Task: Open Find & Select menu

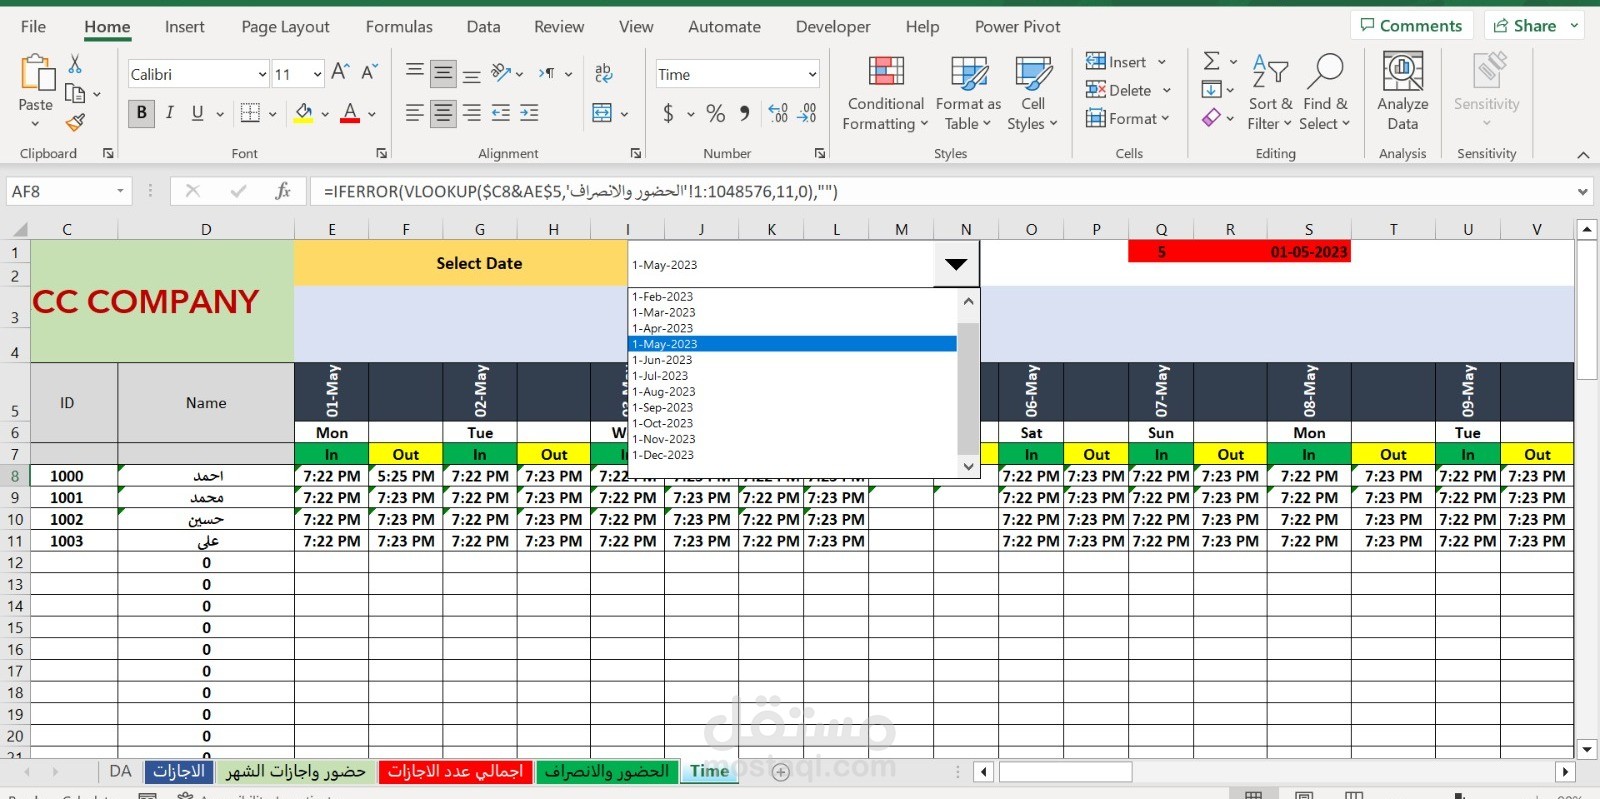Action: coord(1326,93)
